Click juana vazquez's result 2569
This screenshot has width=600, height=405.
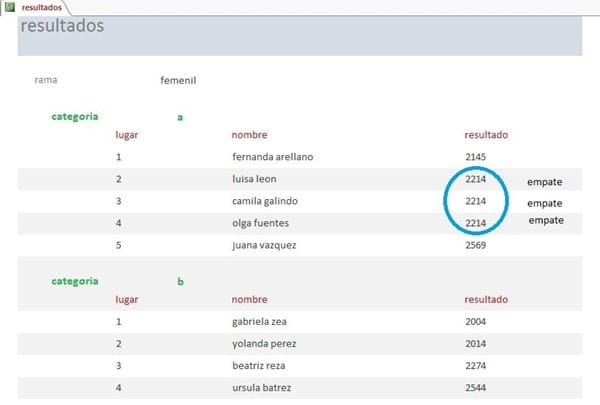pyautogui.click(x=476, y=245)
